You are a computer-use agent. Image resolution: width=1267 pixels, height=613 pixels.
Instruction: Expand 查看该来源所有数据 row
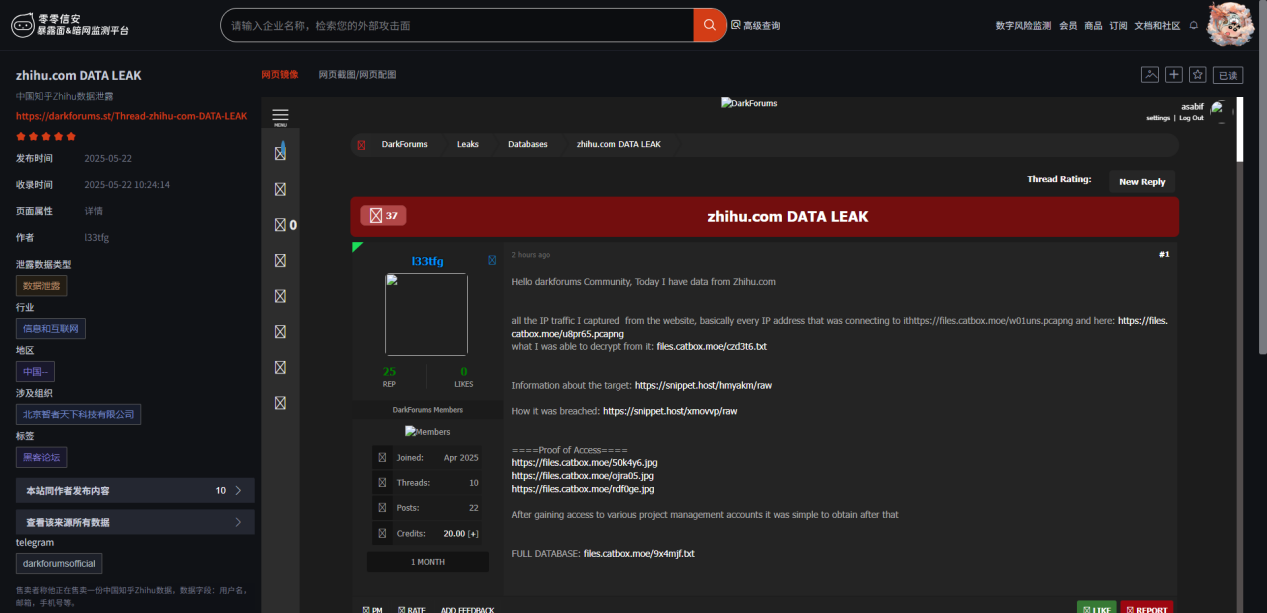point(135,522)
